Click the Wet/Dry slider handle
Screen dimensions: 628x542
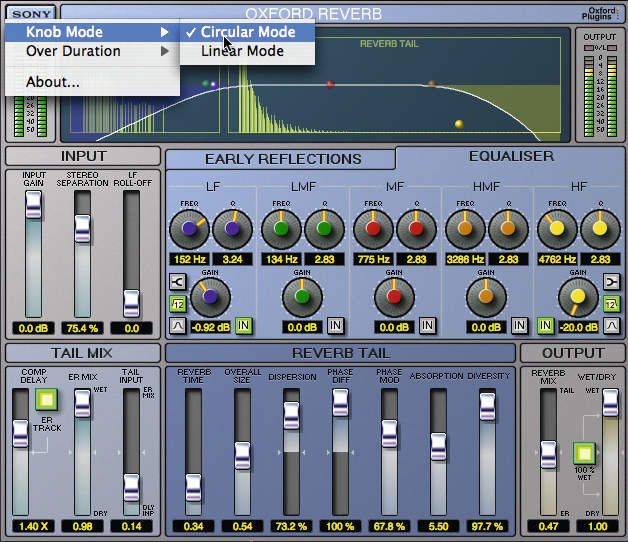[x=610, y=403]
